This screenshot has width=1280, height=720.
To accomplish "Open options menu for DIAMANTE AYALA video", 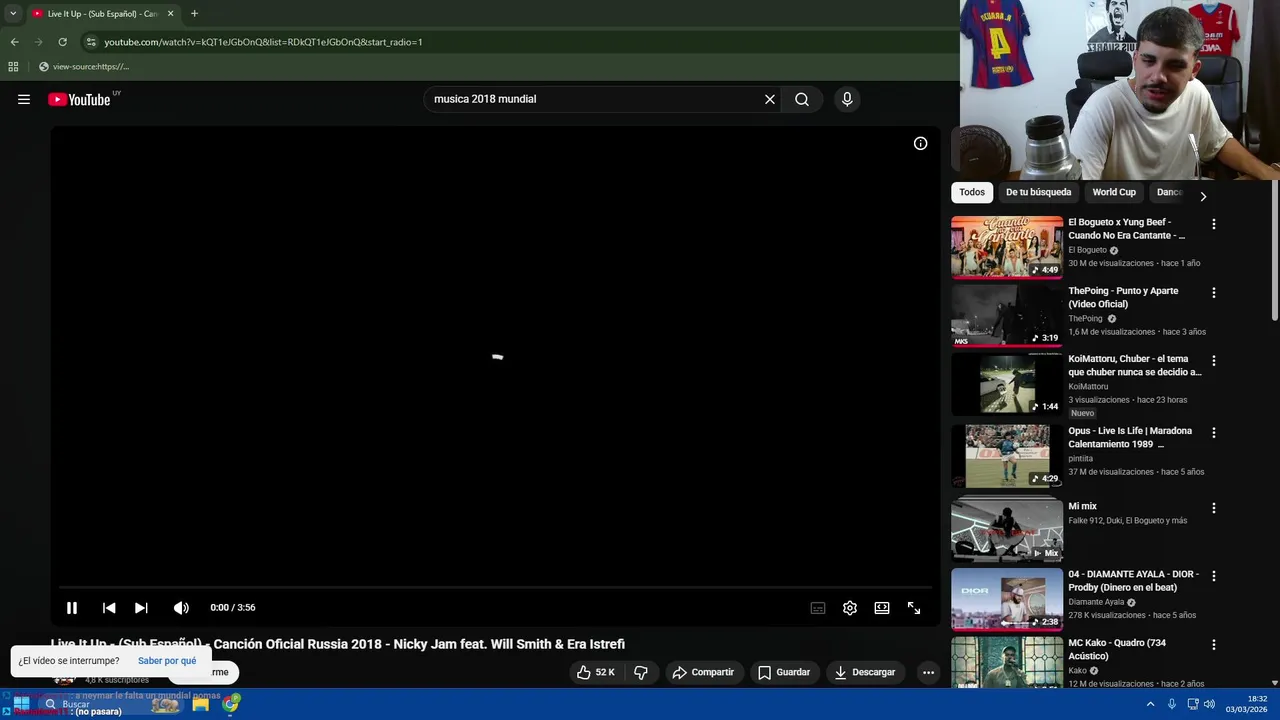I will click(1214, 576).
